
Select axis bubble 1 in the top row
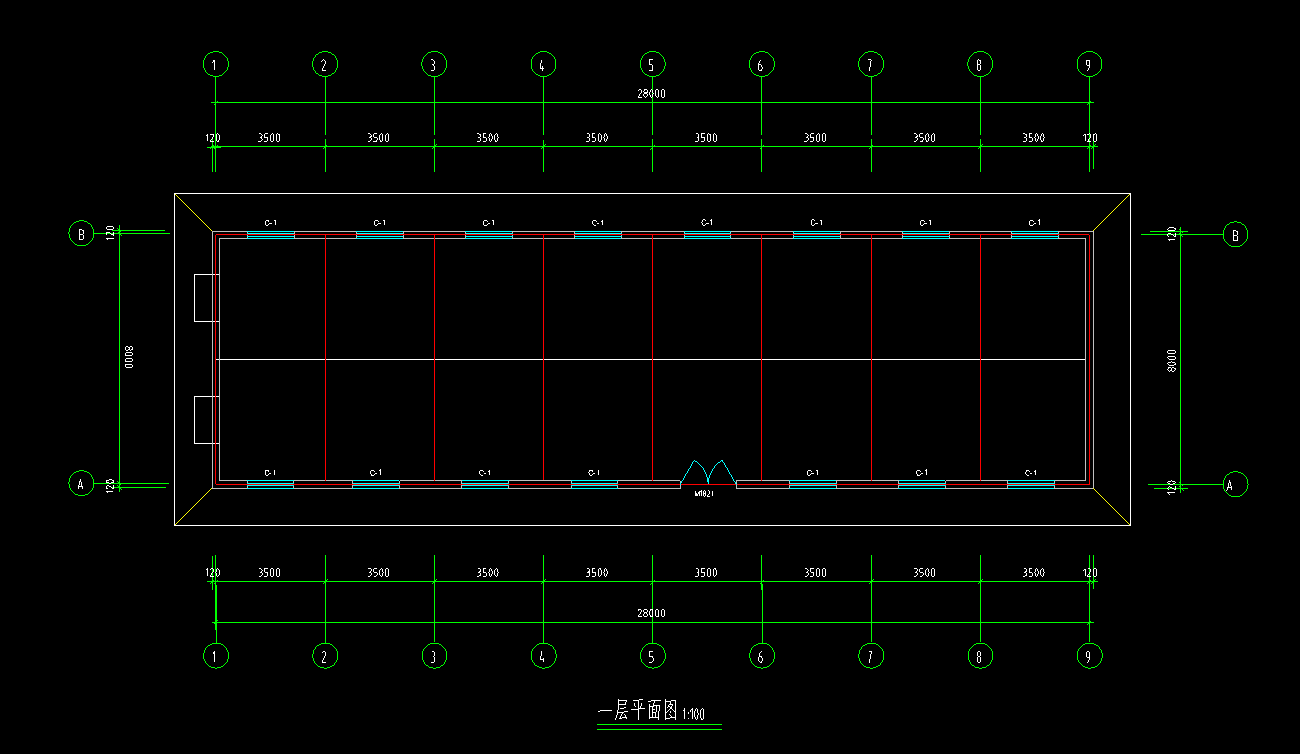click(x=215, y=65)
